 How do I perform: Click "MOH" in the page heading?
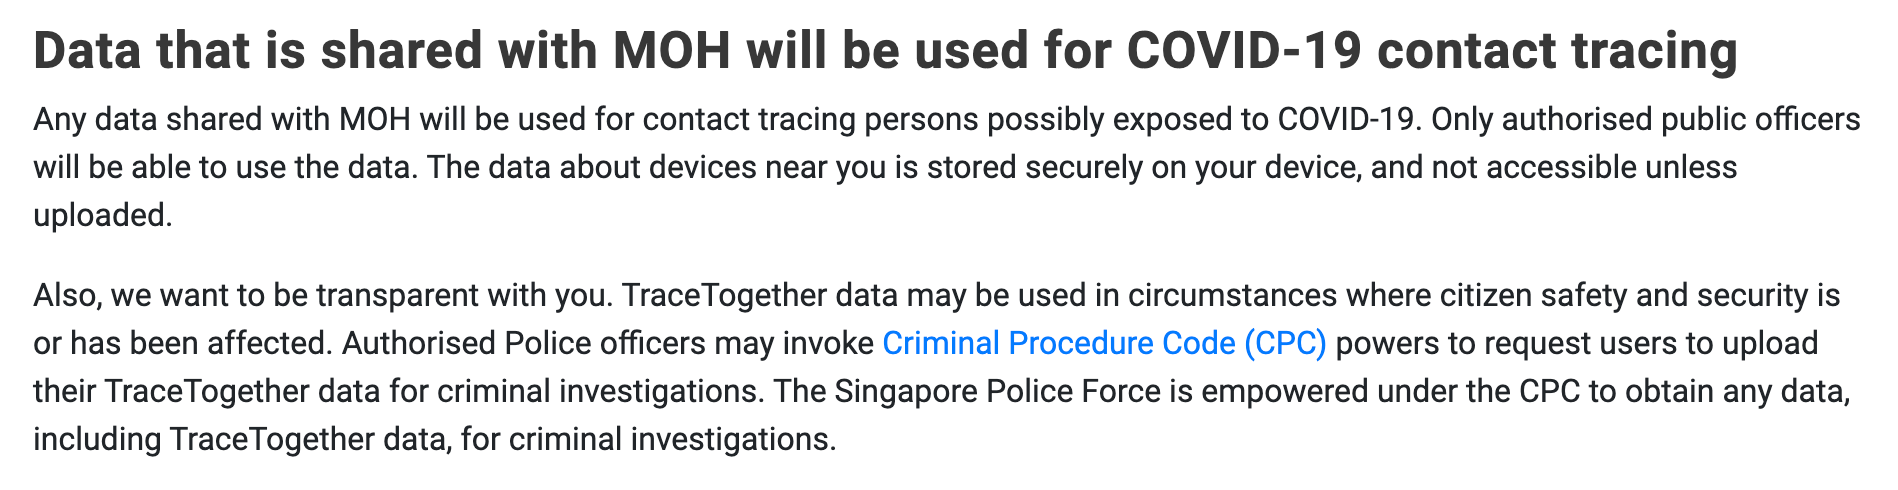pos(672,51)
